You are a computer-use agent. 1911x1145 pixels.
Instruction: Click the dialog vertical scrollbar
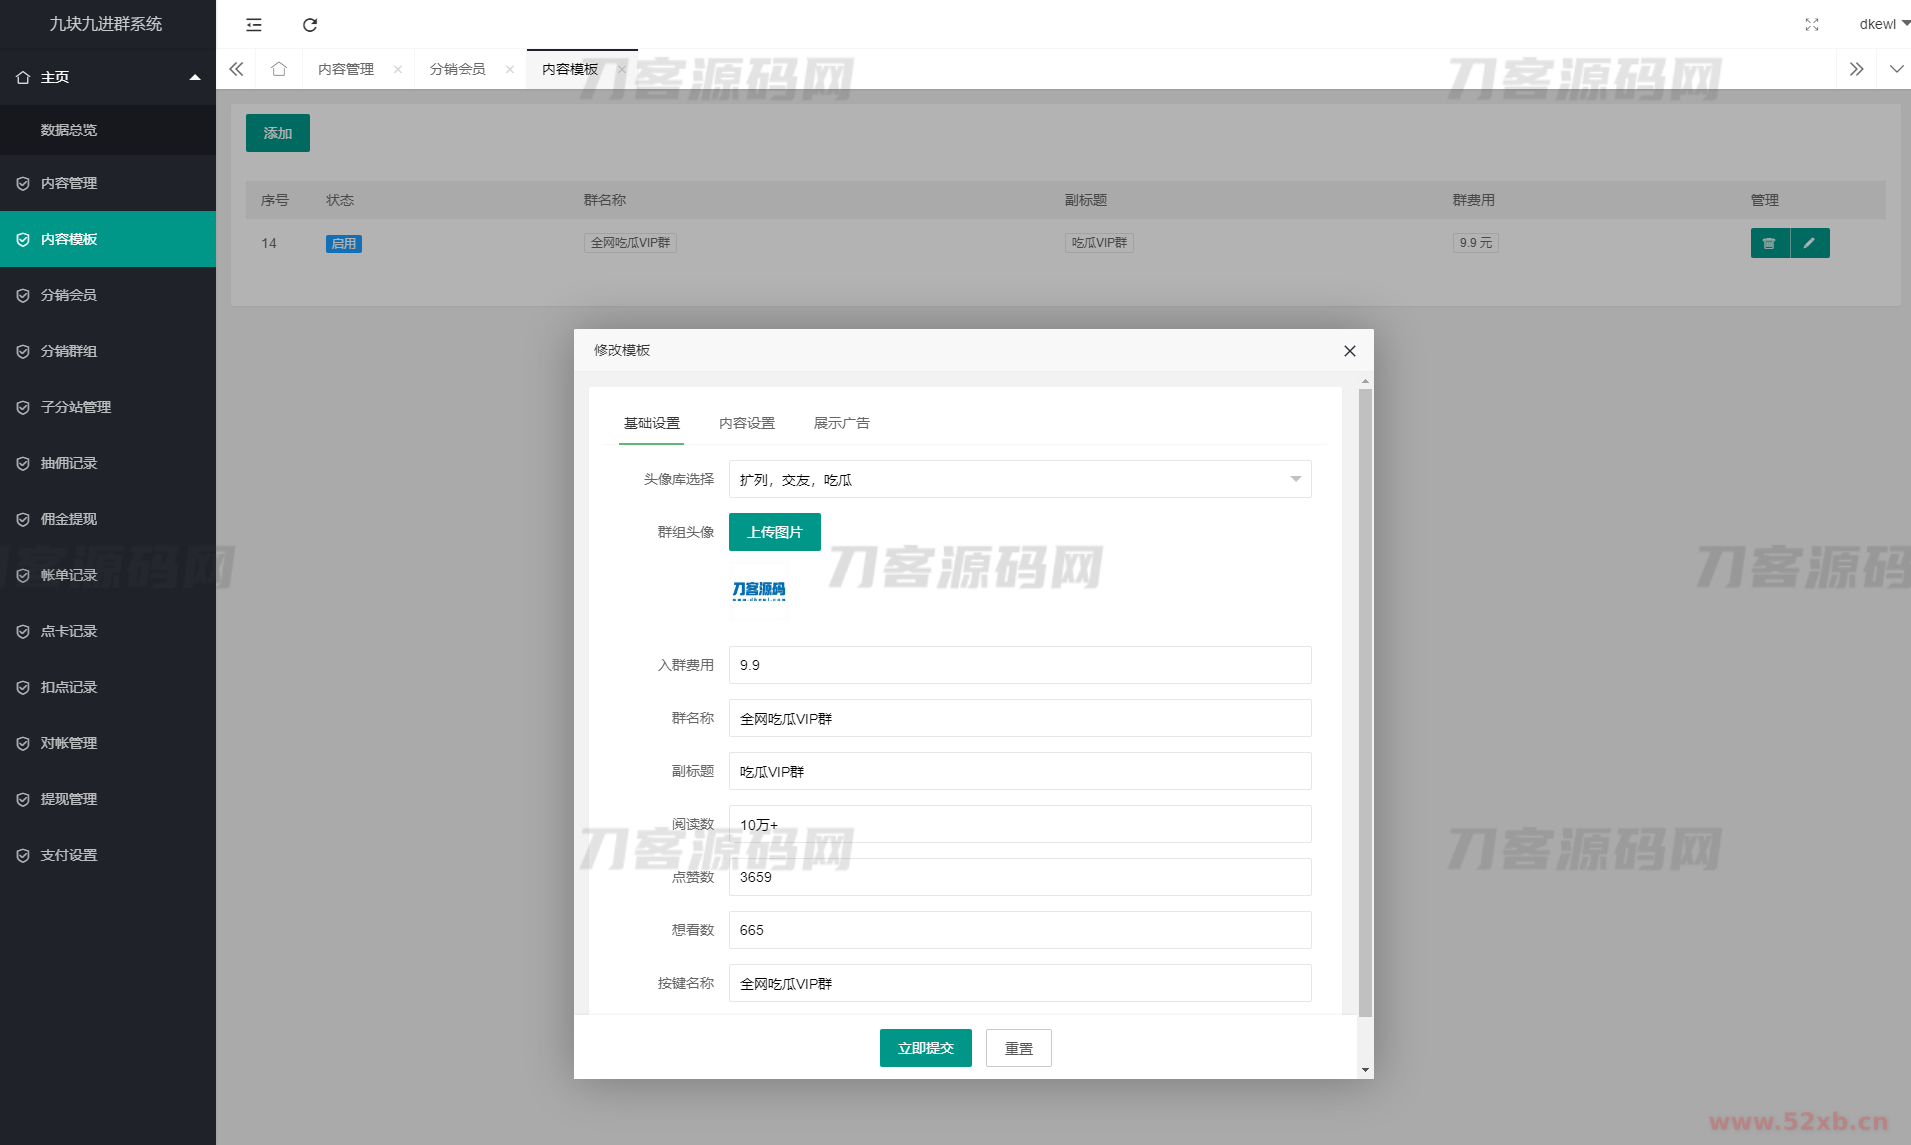[1365, 700]
